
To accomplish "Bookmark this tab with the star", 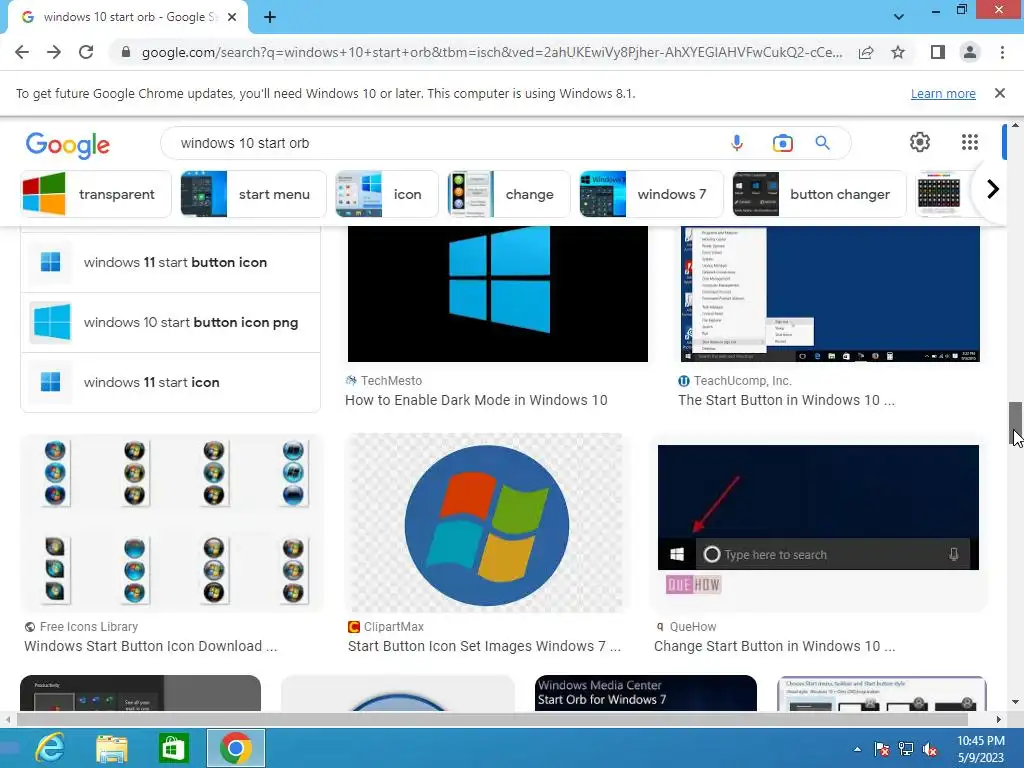I will point(898,52).
